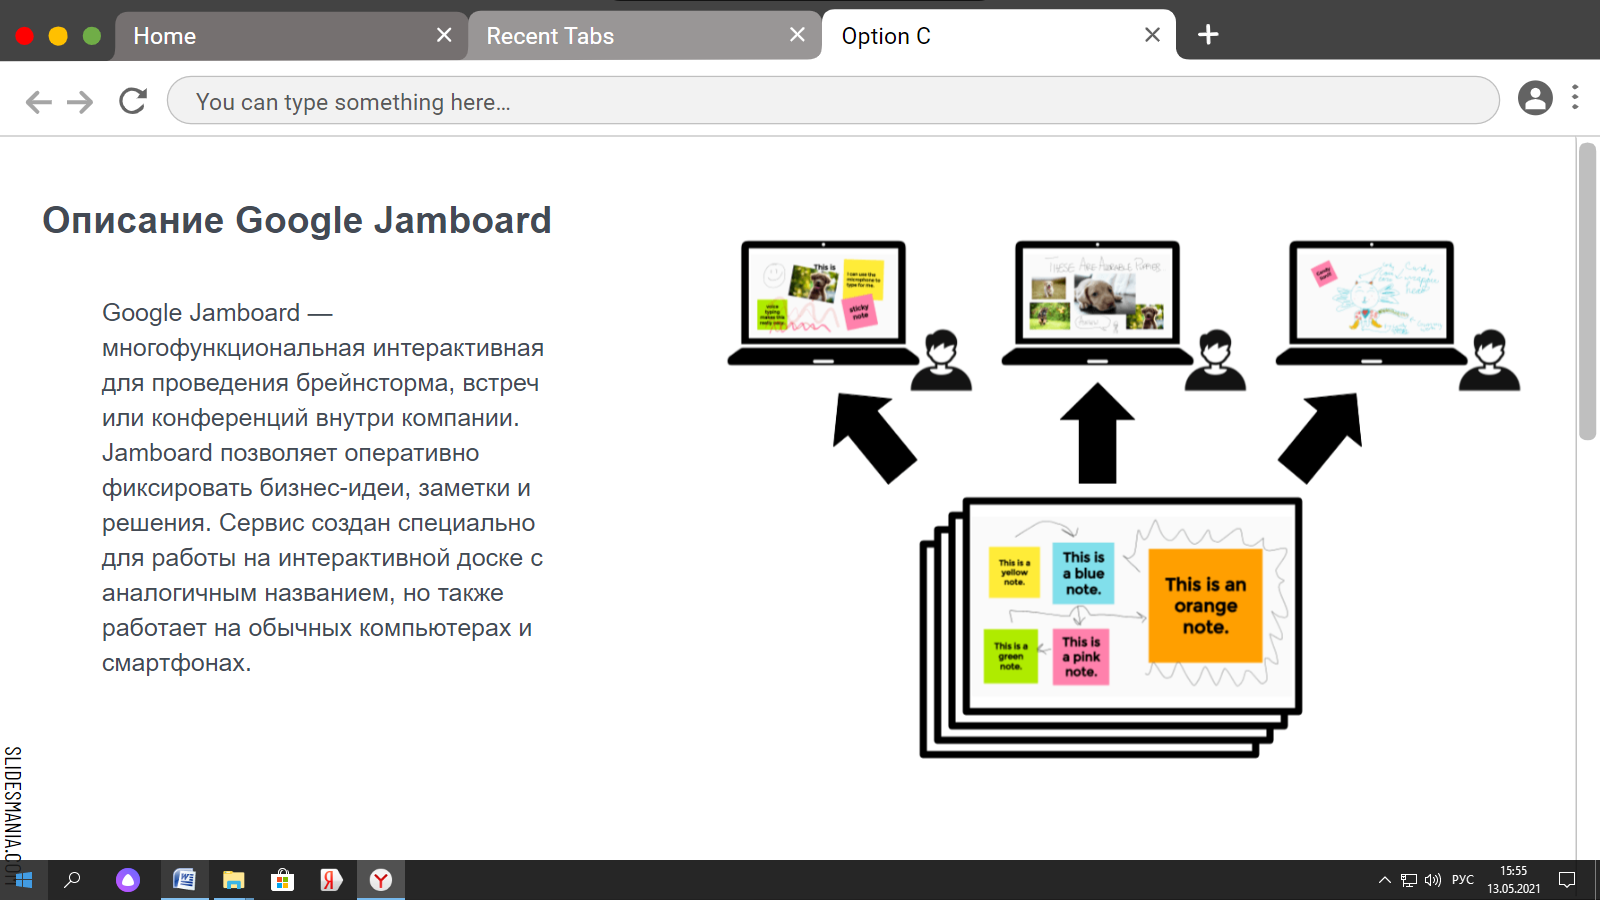
Task: Switch input language РУС indicator
Action: click(x=1463, y=880)
